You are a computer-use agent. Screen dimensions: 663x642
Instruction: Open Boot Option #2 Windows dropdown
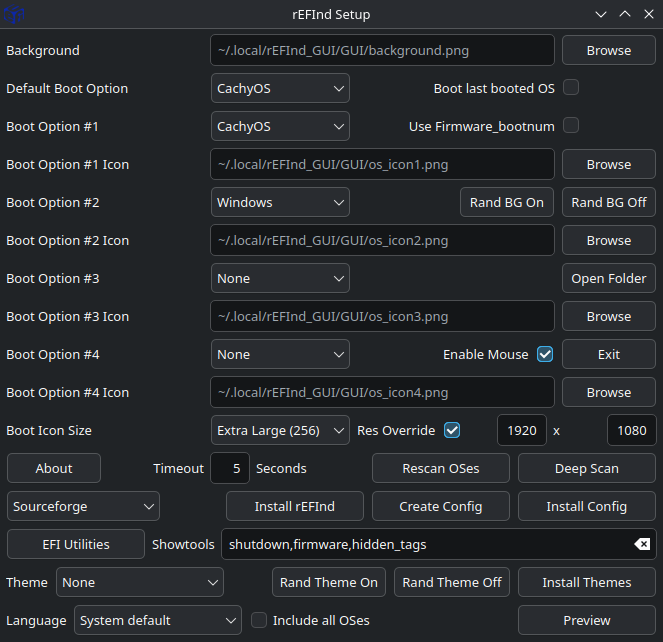(280, 202)
